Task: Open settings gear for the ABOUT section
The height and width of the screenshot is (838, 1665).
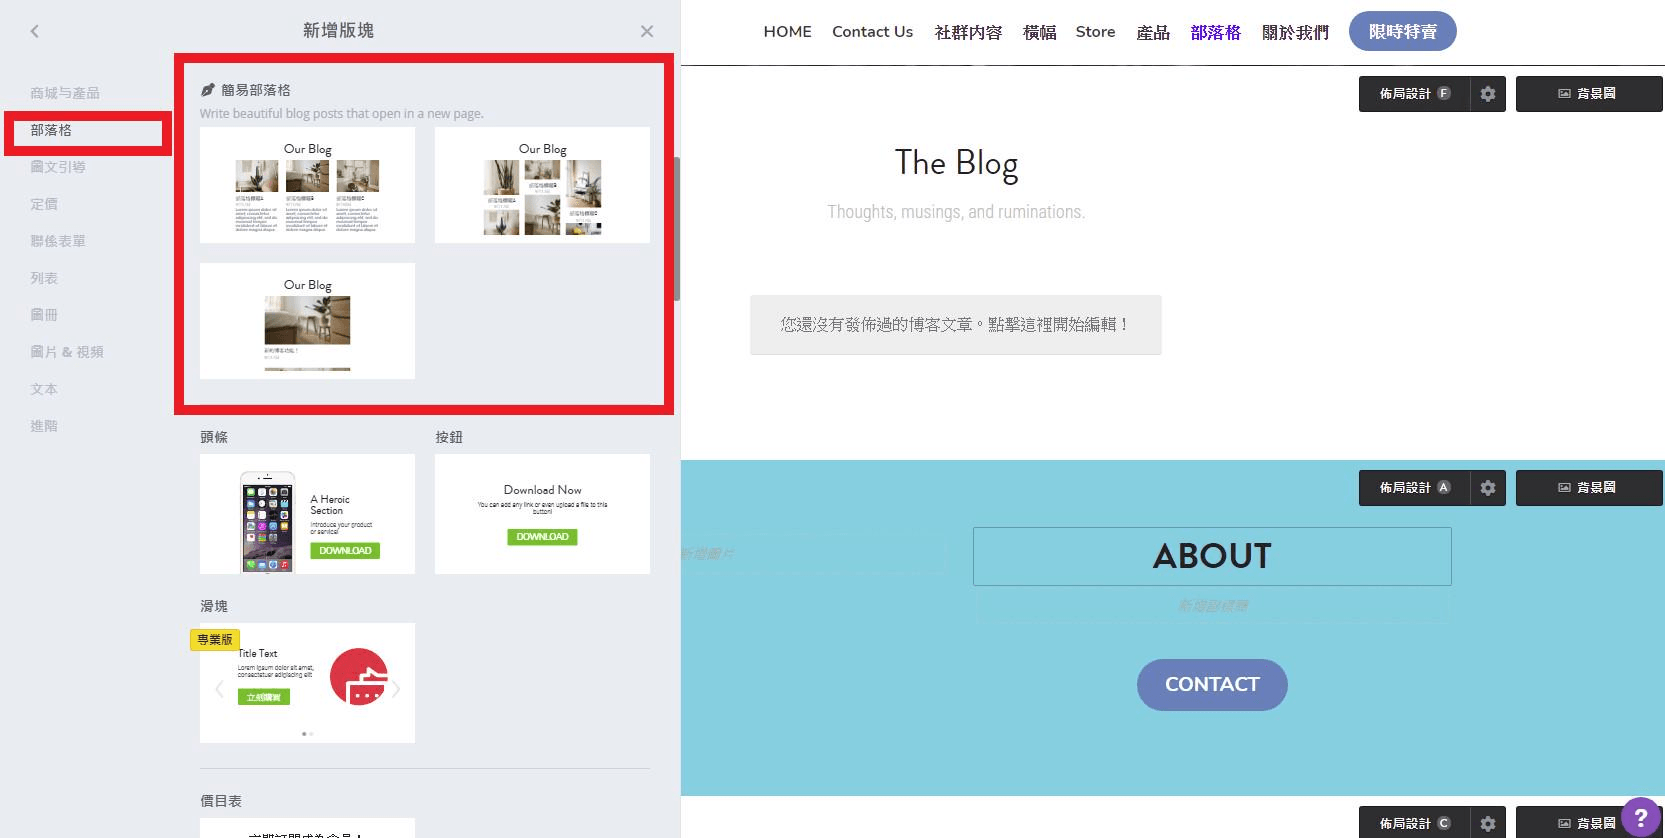Action: (x=1487, y=488)
